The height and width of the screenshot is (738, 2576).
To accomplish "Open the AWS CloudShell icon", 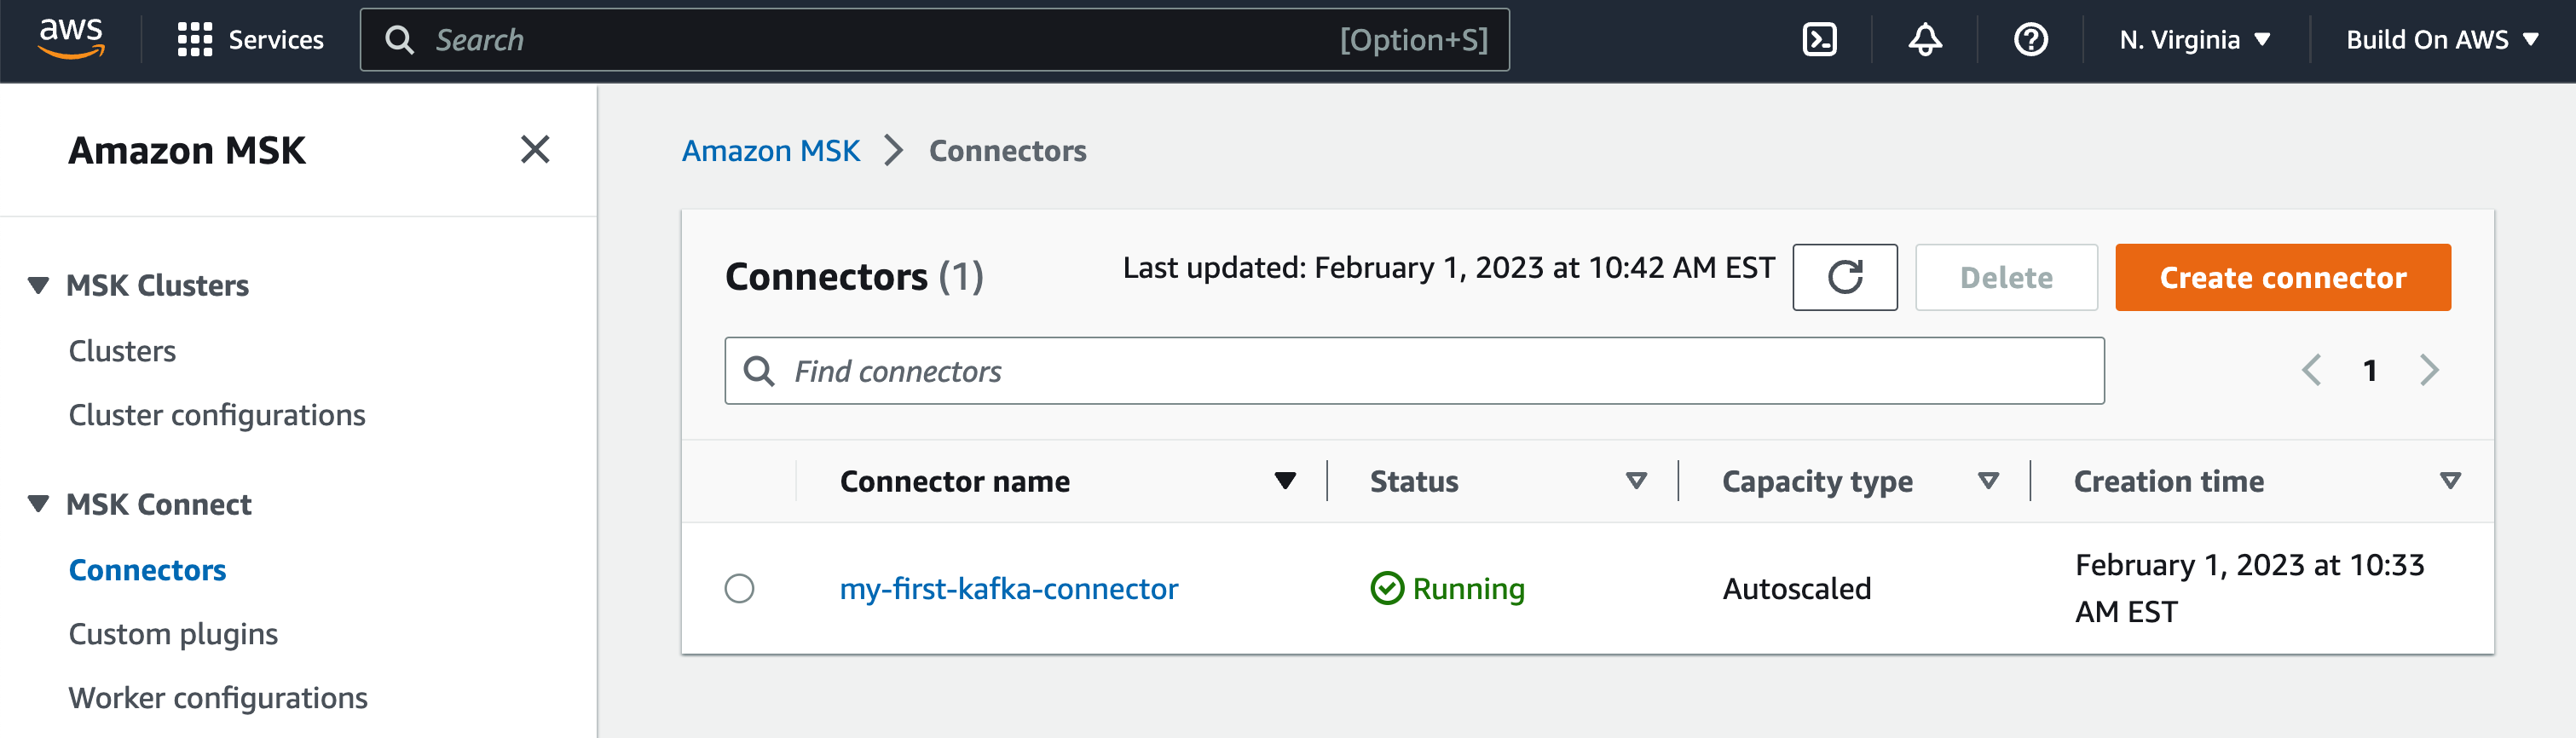I will pyautogui.click(x=1819, y=40).
